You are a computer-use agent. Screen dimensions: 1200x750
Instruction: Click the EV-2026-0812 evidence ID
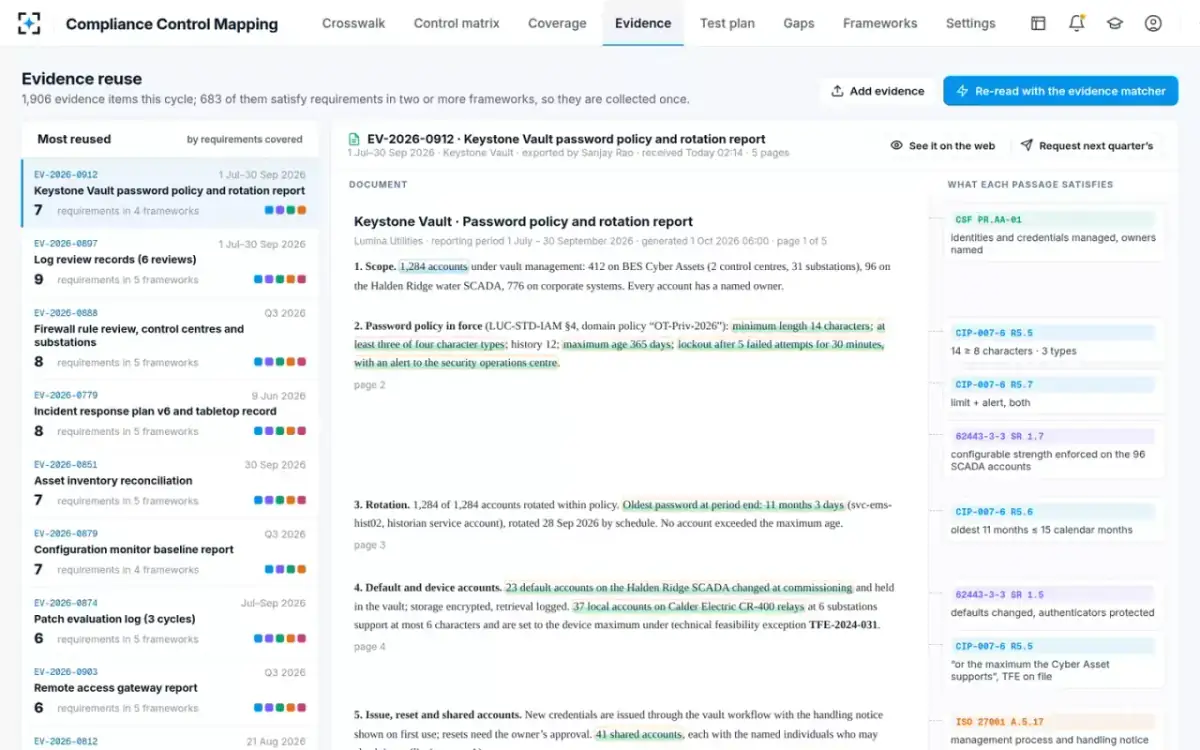[x=66, y=741]
